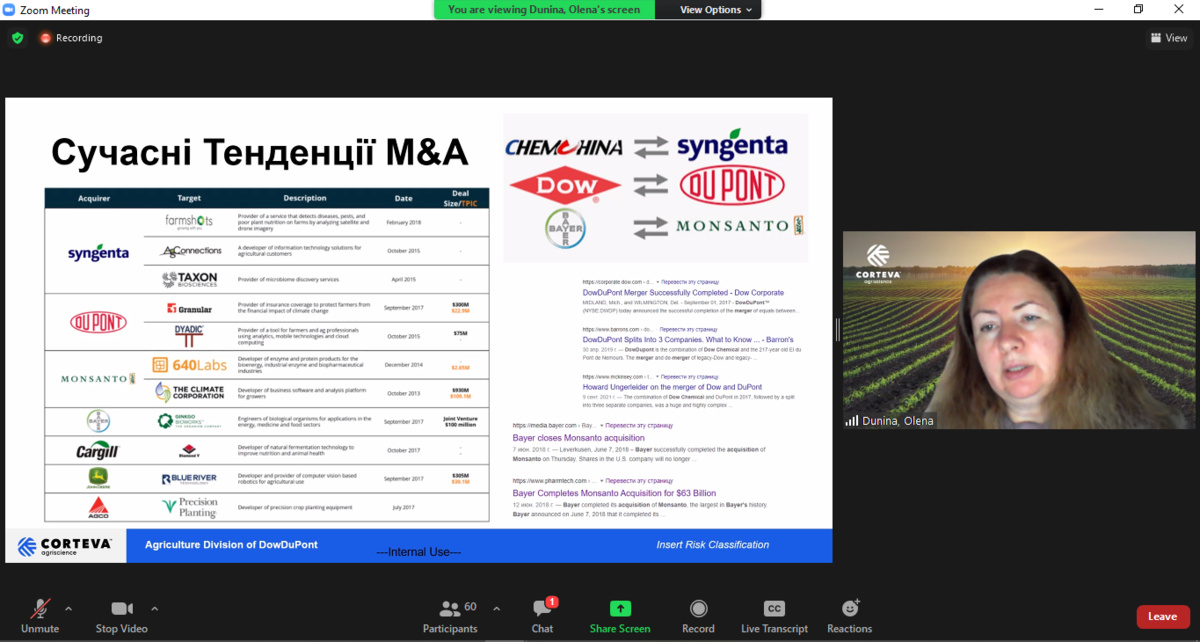Click the Recording indicator

pos(71,38)
